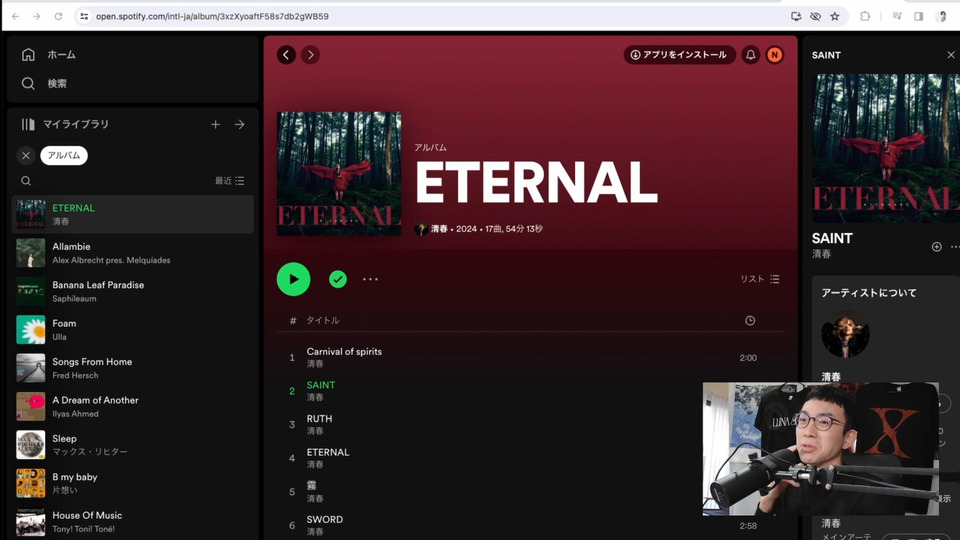Open the notifications bell
Viewport: 960px width, 540px height.
[x=751, y=54]
